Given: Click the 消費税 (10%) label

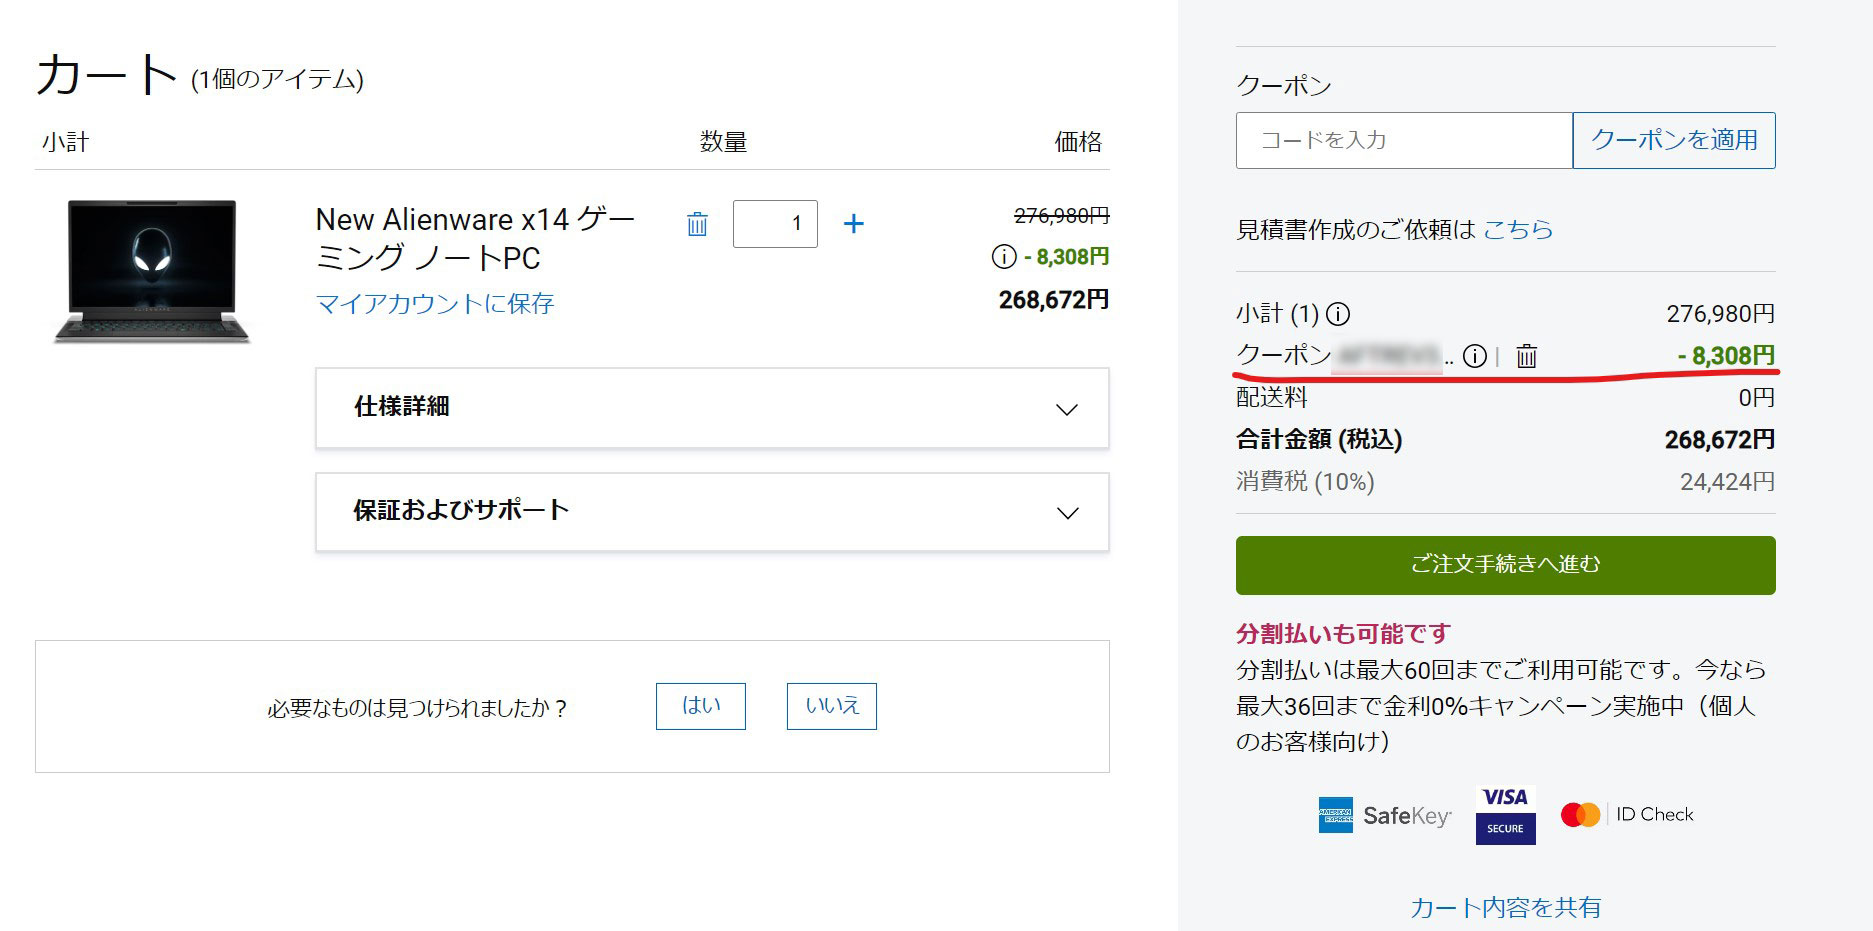Looking at the screenshot, I should 1305,482.
